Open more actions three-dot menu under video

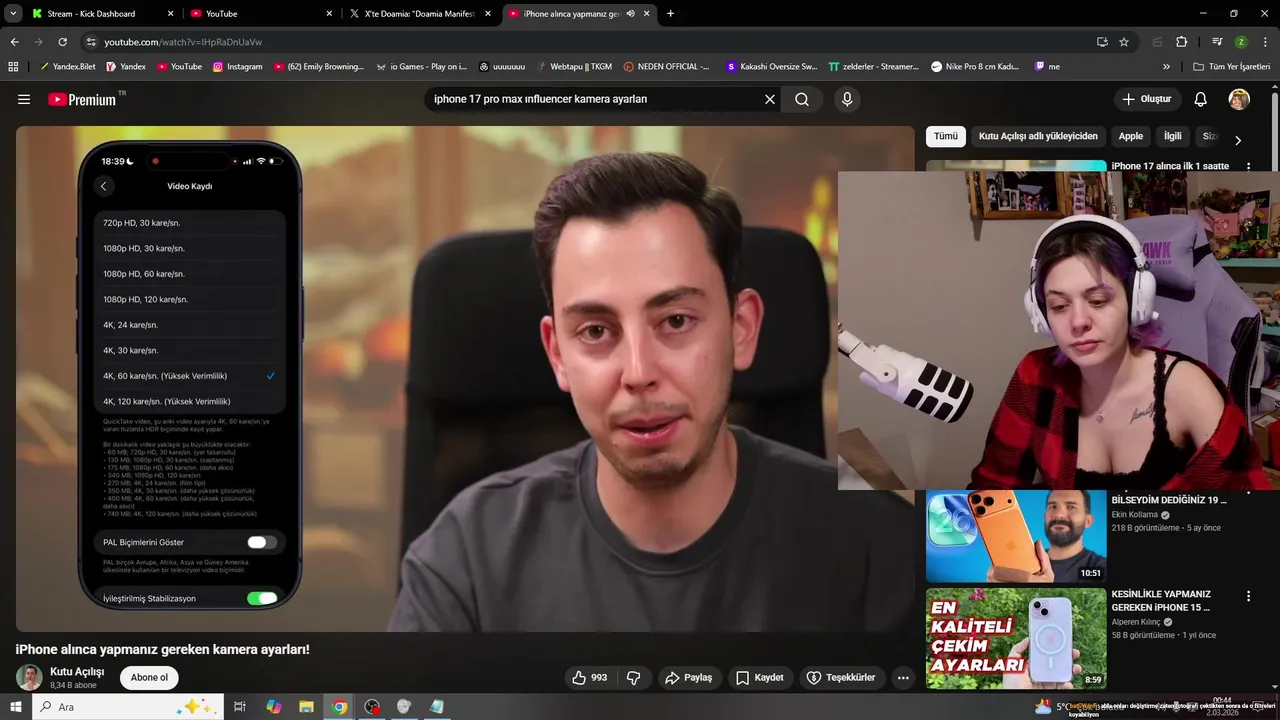[903, 677]
